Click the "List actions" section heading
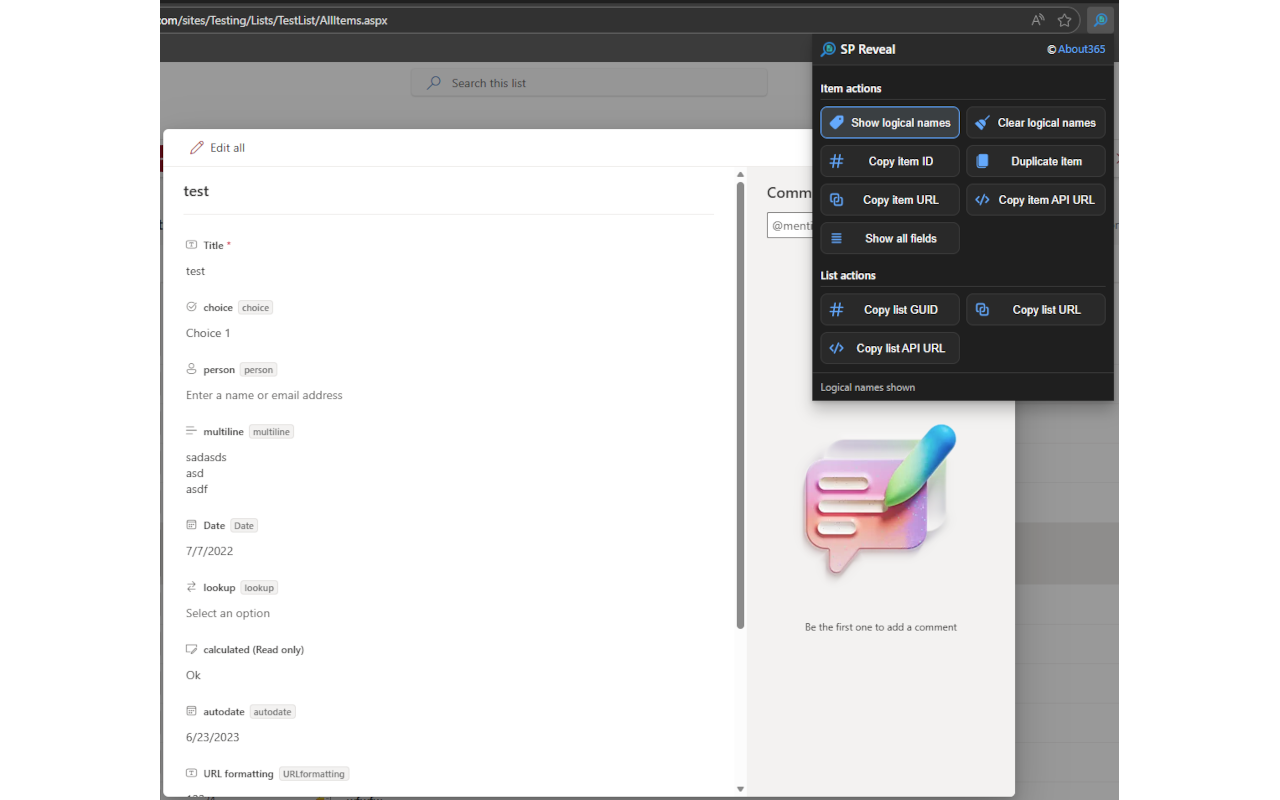The height and width of the screenshot is (800, 1280). [x=848, y=276]
